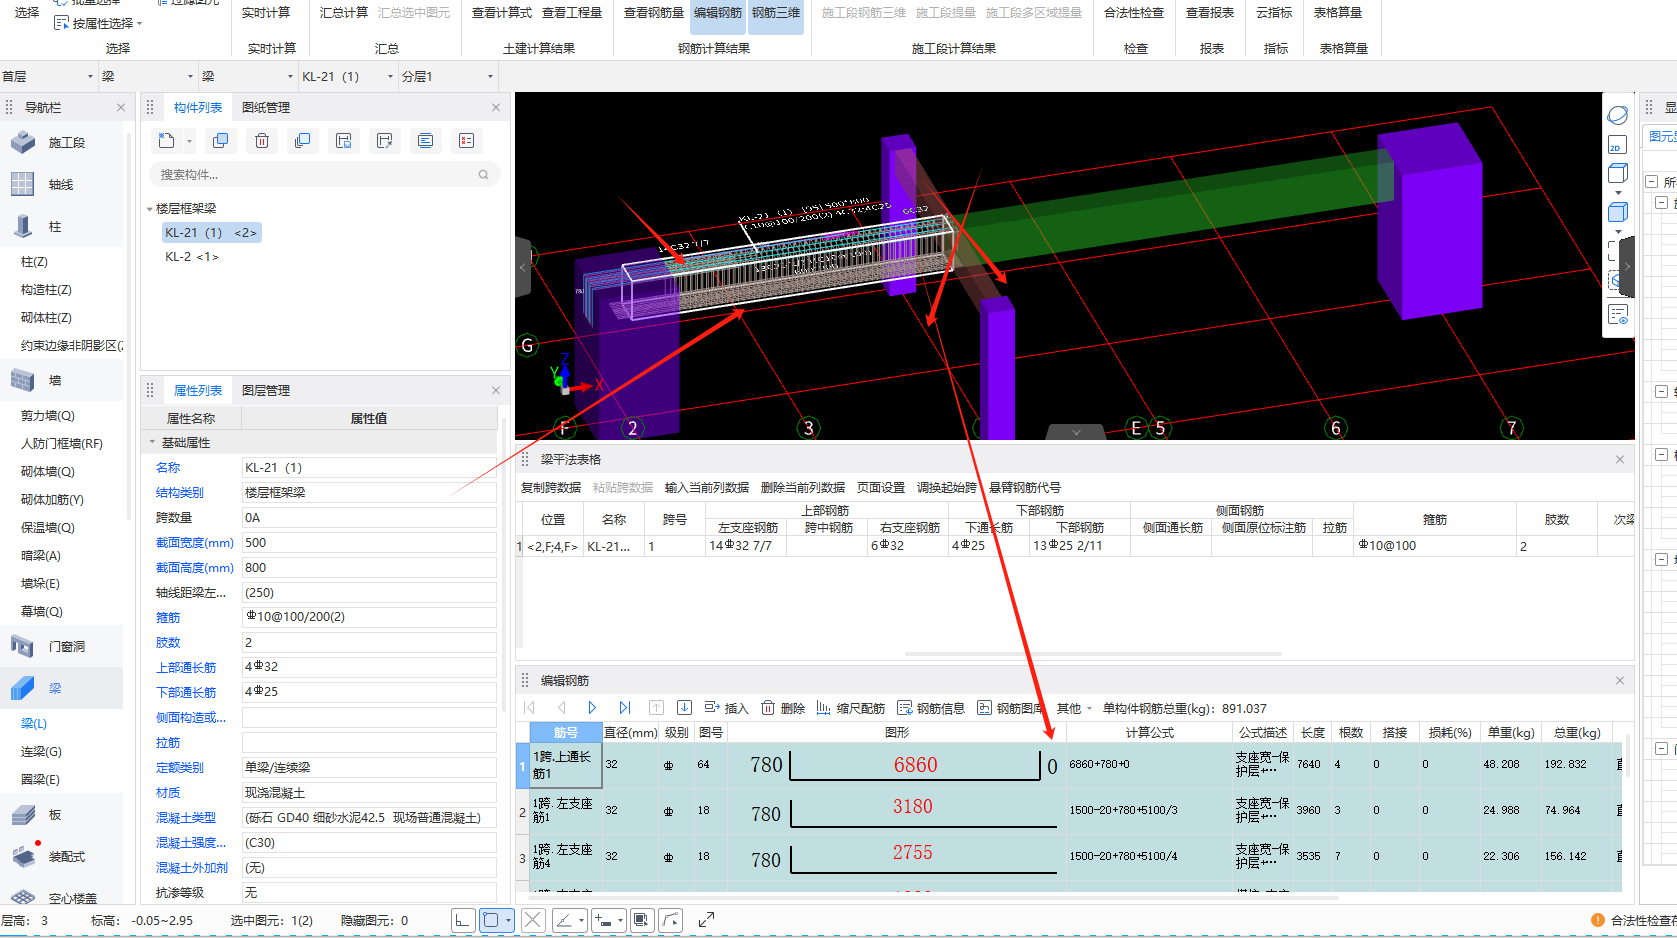
Task: Click 编辑钢筋 in the ribbon
Action: 718,13
